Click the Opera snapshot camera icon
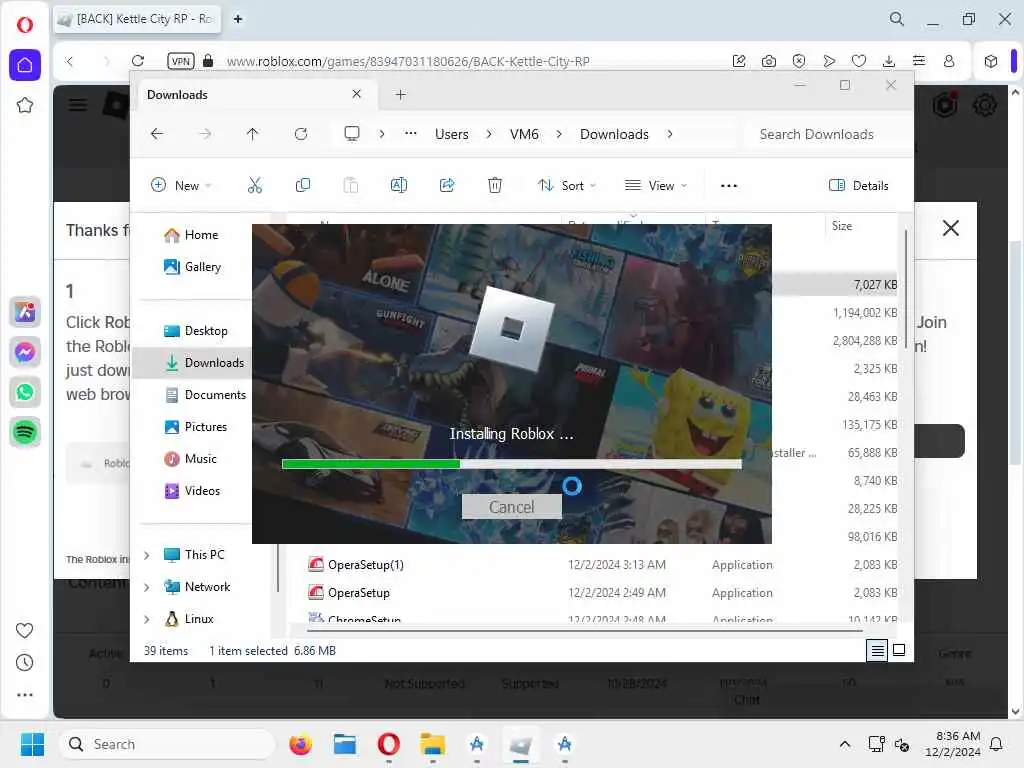The width and height of the screenshot is (1024, 768). pos(769,61)
